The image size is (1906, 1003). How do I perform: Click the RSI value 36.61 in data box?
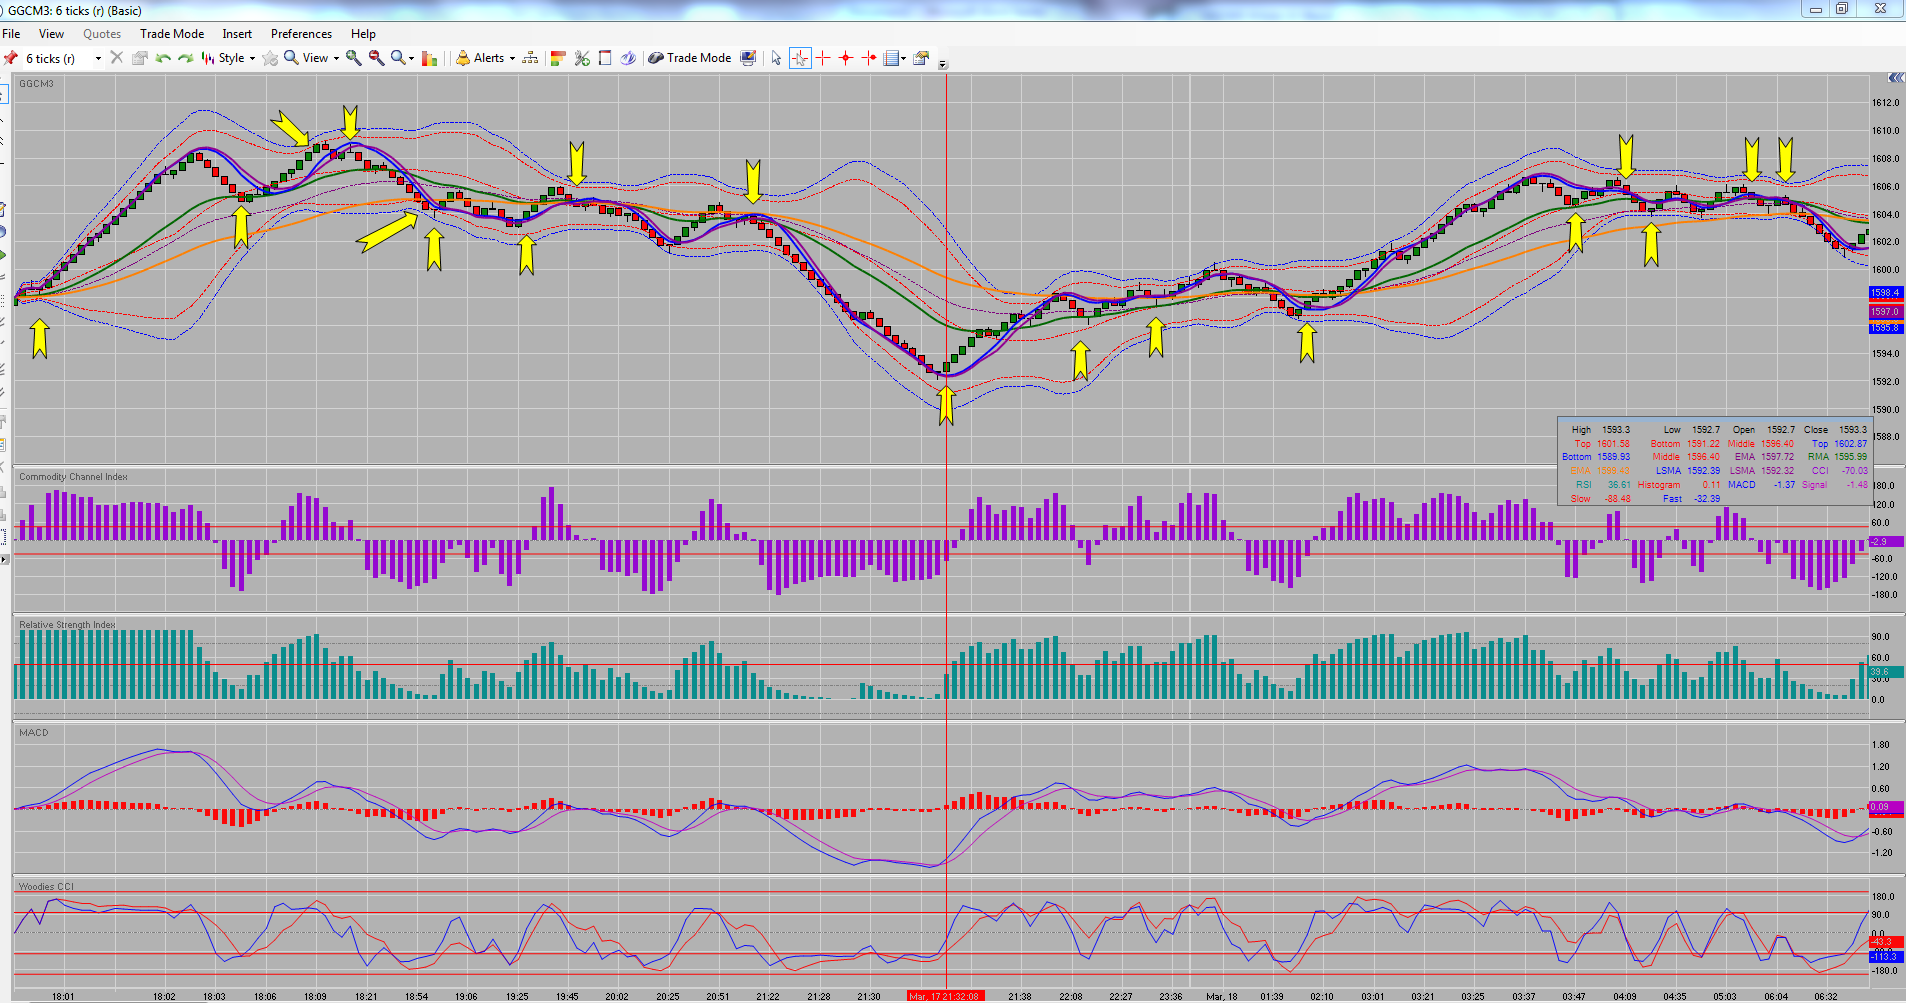point(1619,485)
